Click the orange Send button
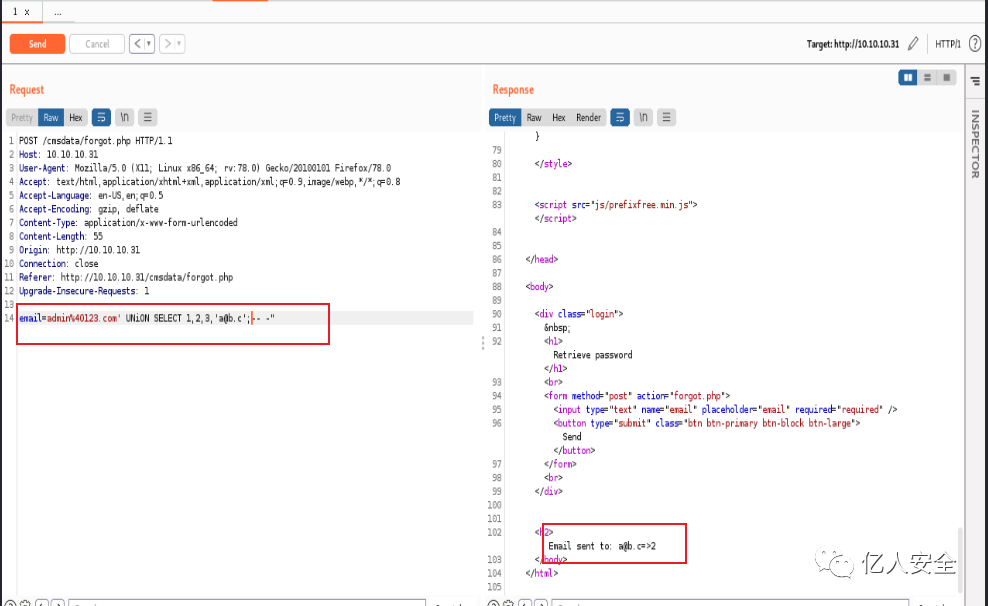 click(37, 44)
